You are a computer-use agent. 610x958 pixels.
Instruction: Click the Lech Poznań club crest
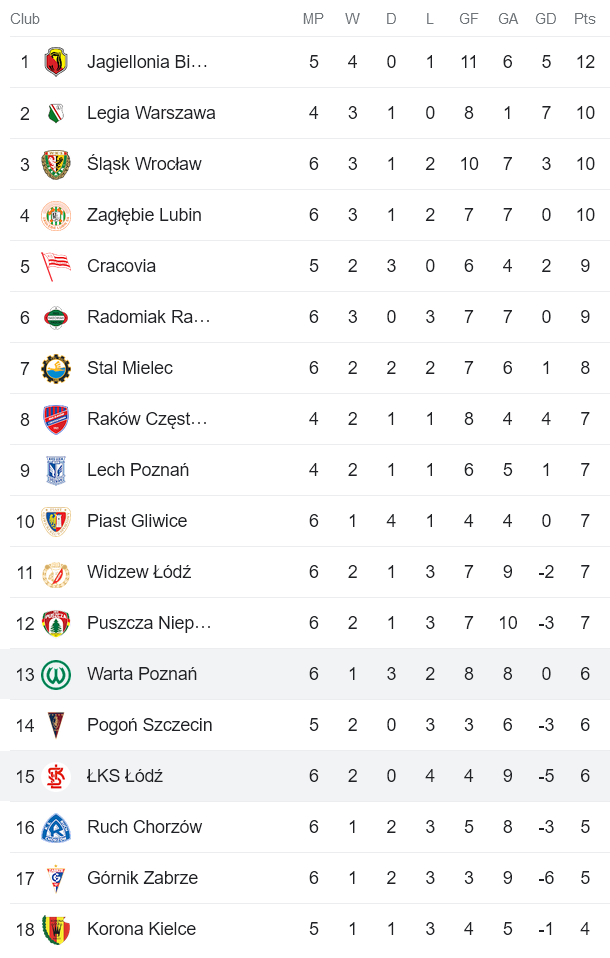tap(58, 469)
